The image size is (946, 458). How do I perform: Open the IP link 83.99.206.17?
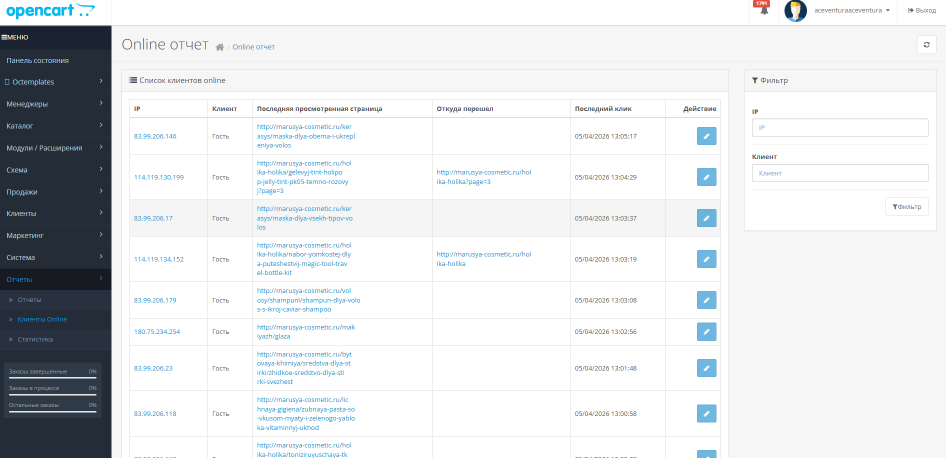tap(153, 218)
